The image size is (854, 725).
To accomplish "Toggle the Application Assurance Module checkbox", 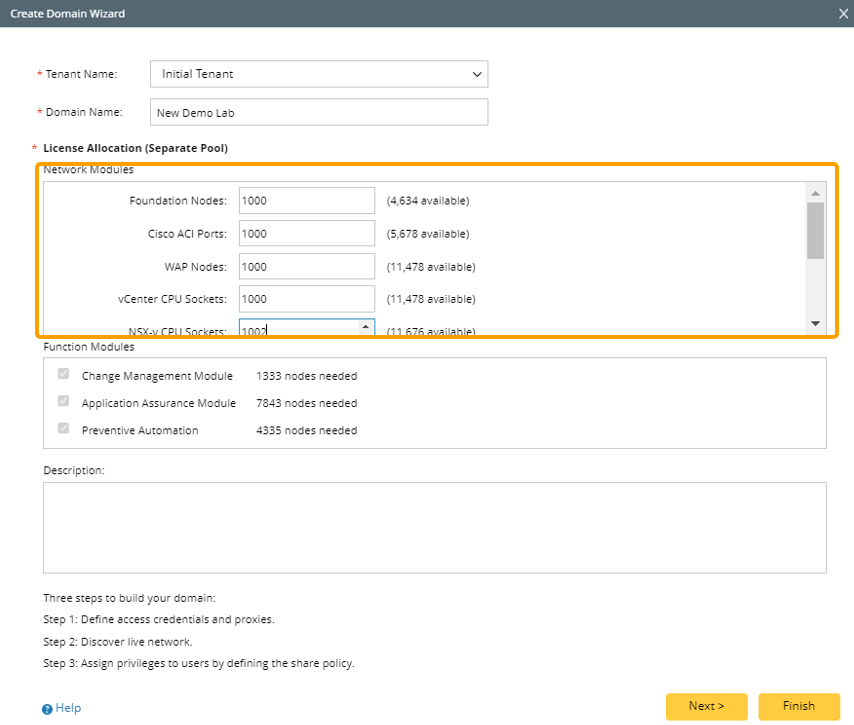I will coord(64,402).
